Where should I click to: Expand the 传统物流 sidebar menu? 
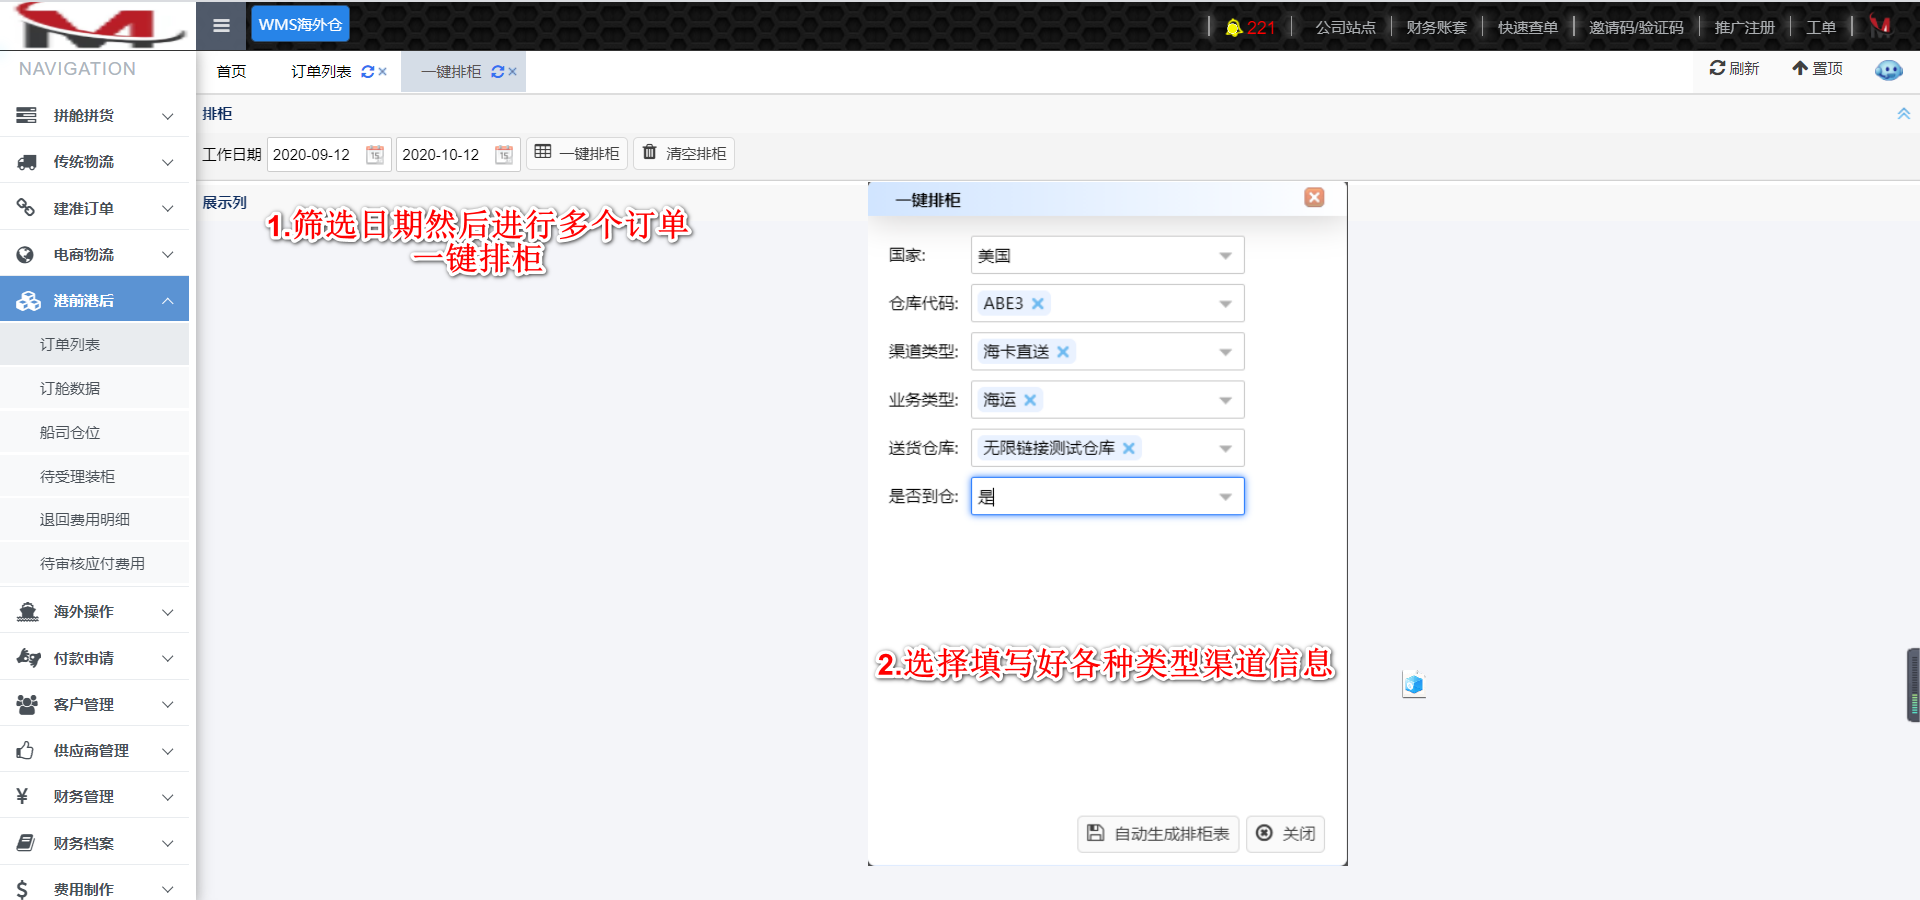94,162
